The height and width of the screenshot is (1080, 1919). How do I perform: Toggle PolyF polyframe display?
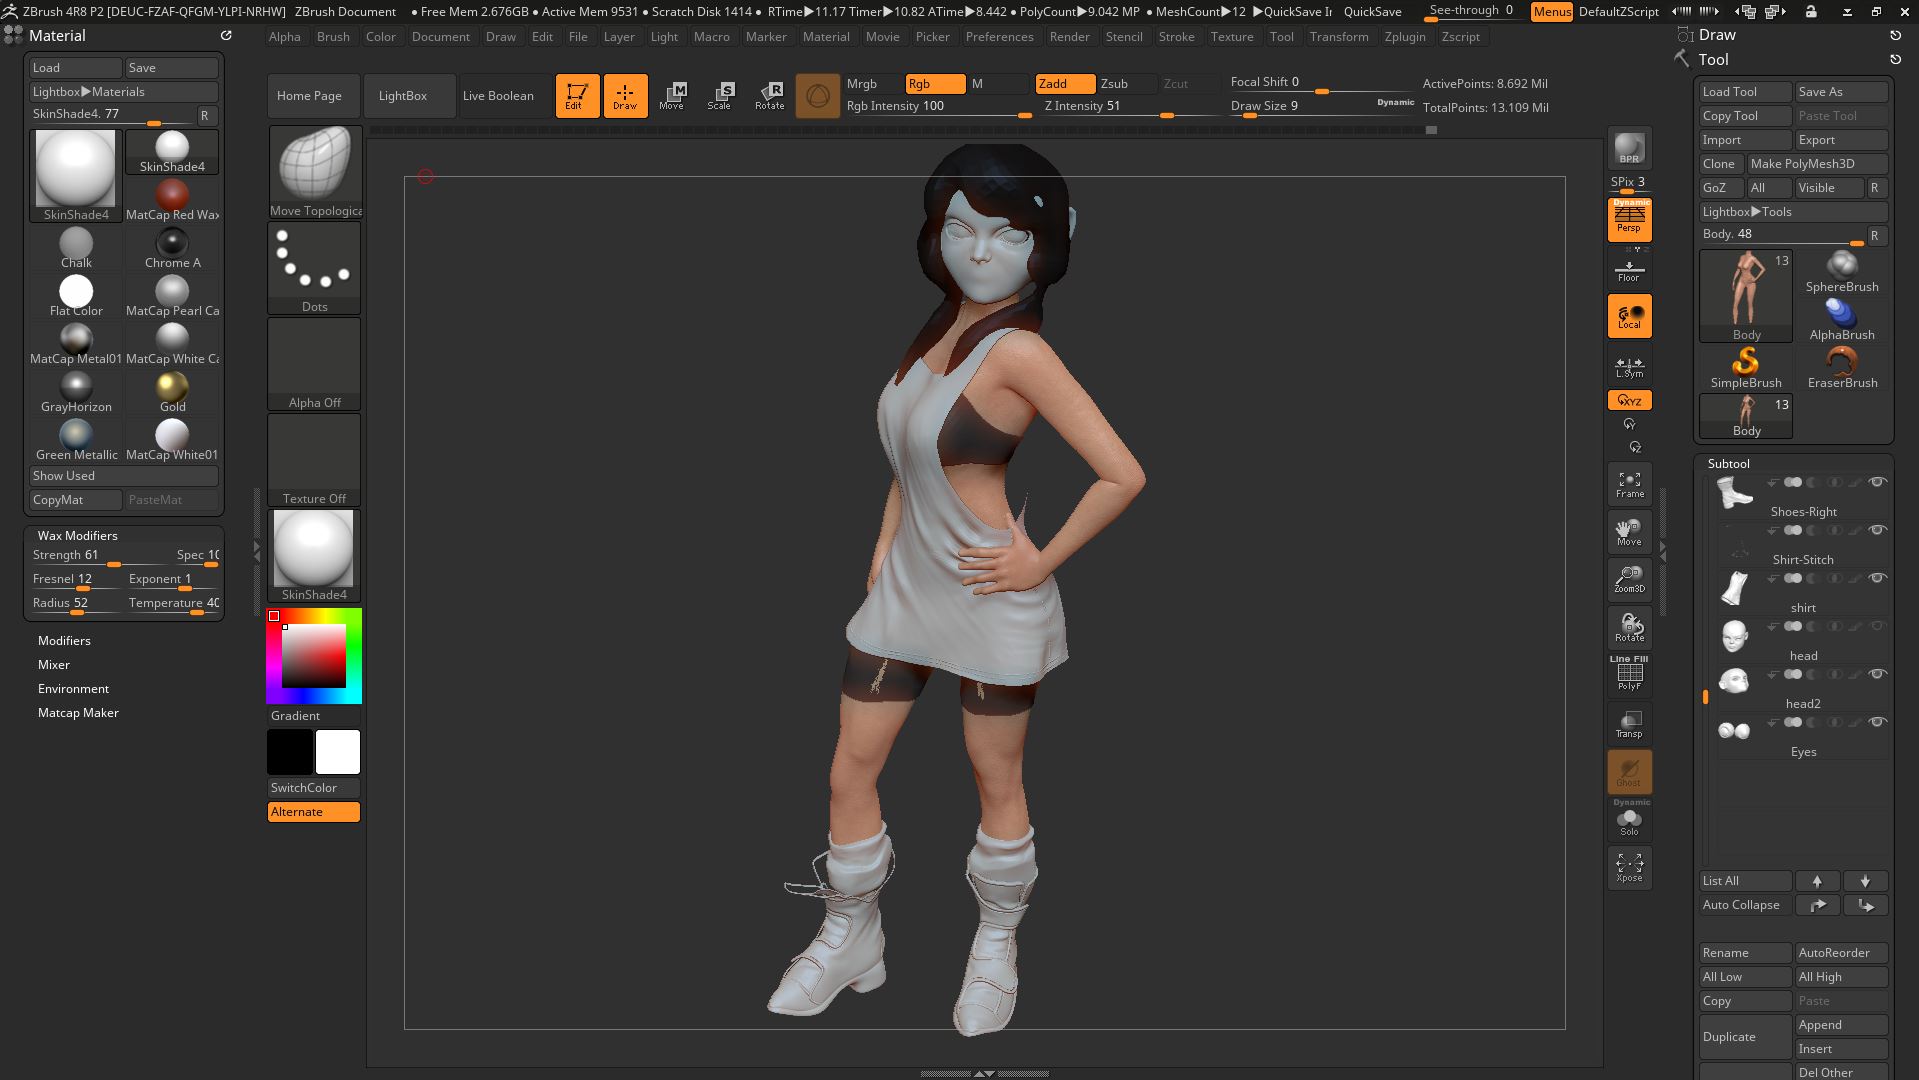tap(1629, 674)
